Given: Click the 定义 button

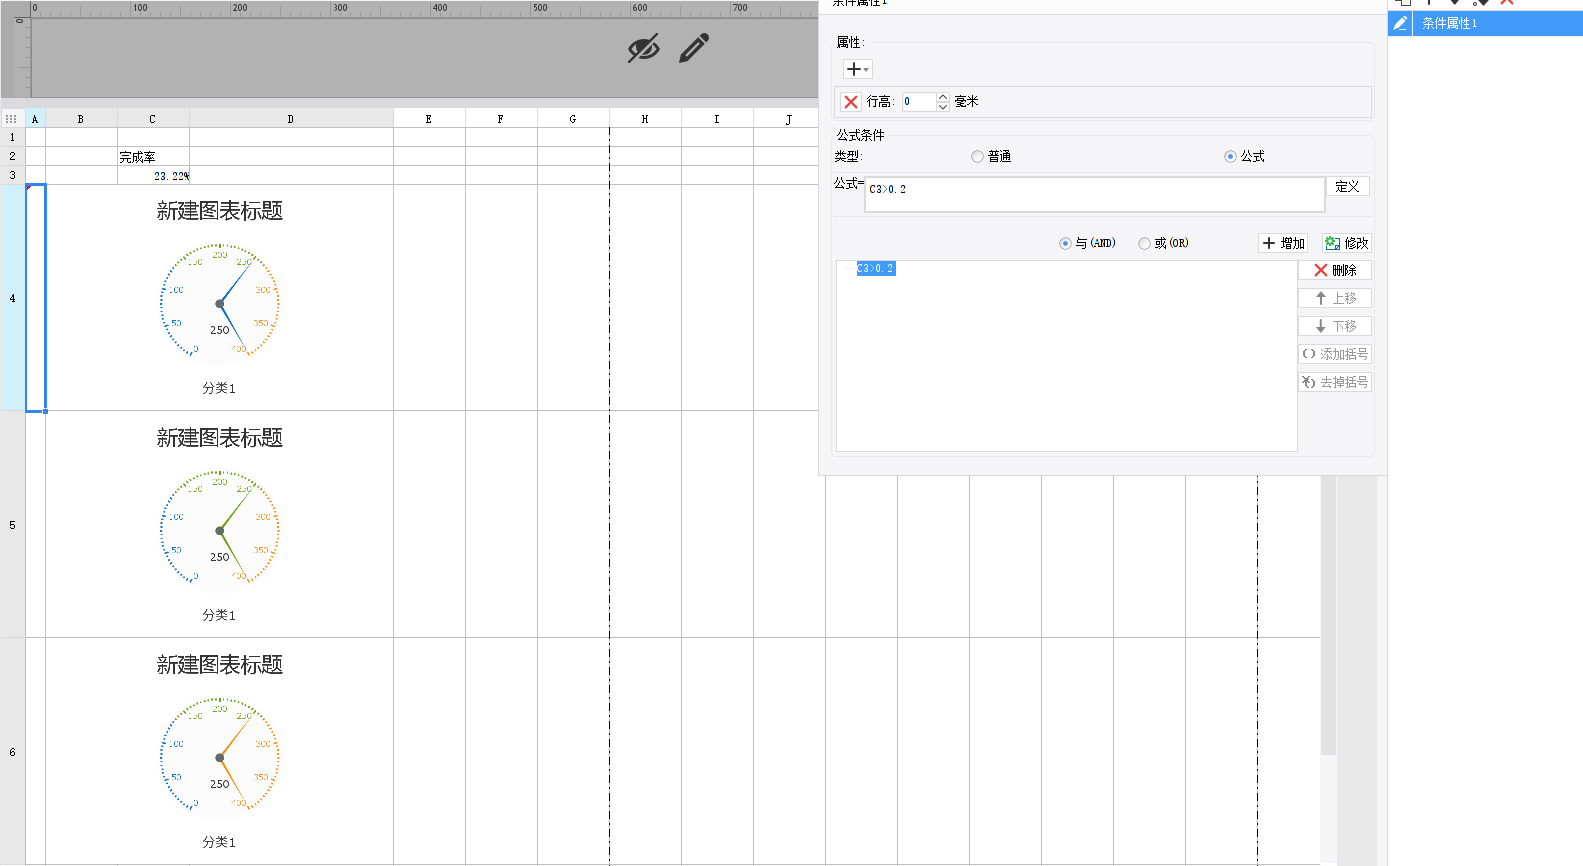Looking at the screenshot, I should [1347, 187].
